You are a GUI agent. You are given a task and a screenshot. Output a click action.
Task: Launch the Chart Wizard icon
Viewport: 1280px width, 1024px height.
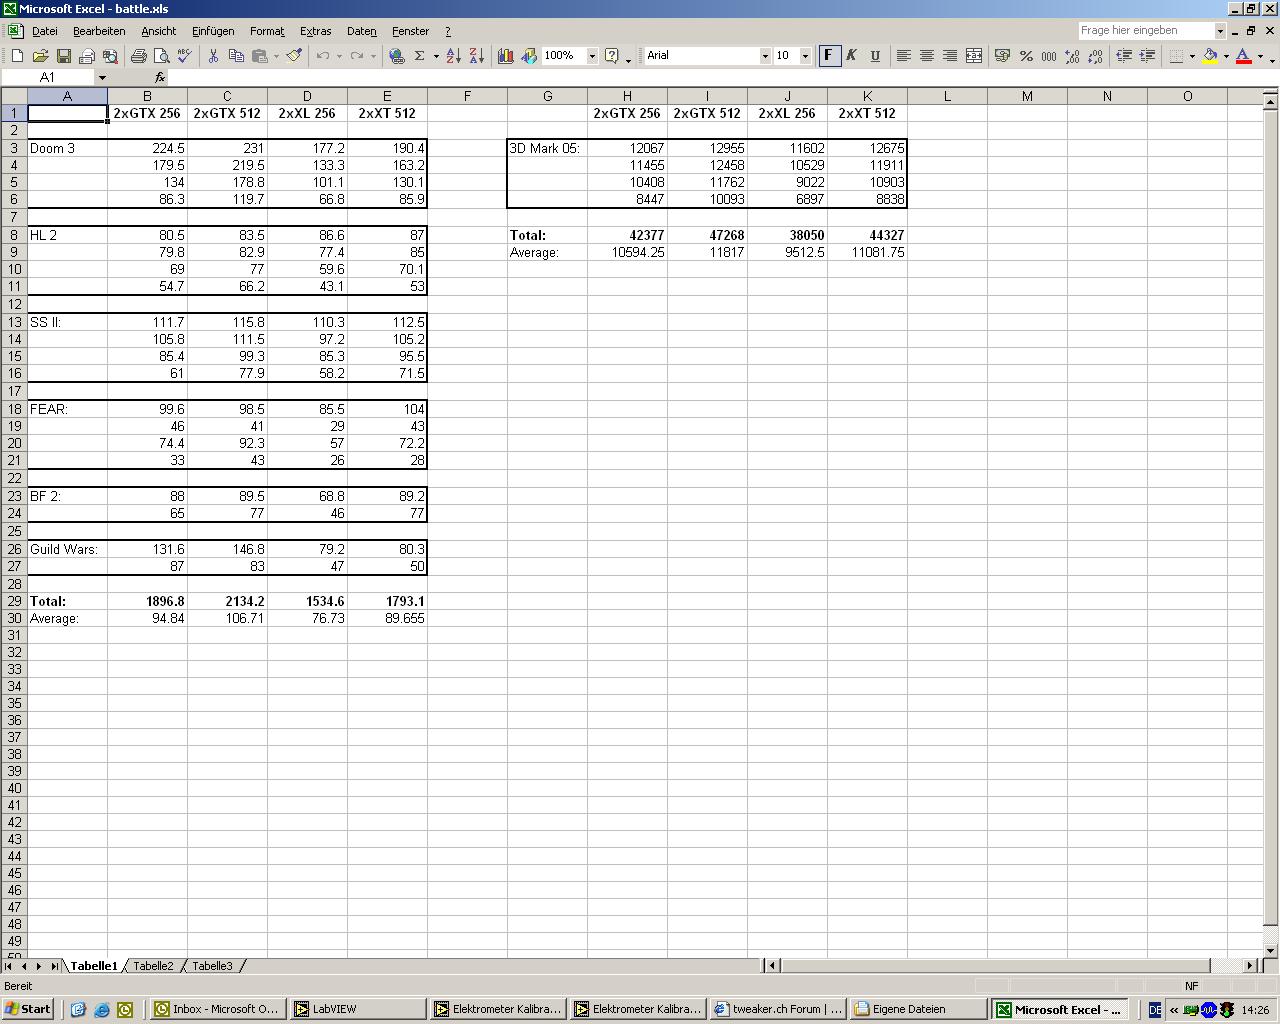click(506, 56)
